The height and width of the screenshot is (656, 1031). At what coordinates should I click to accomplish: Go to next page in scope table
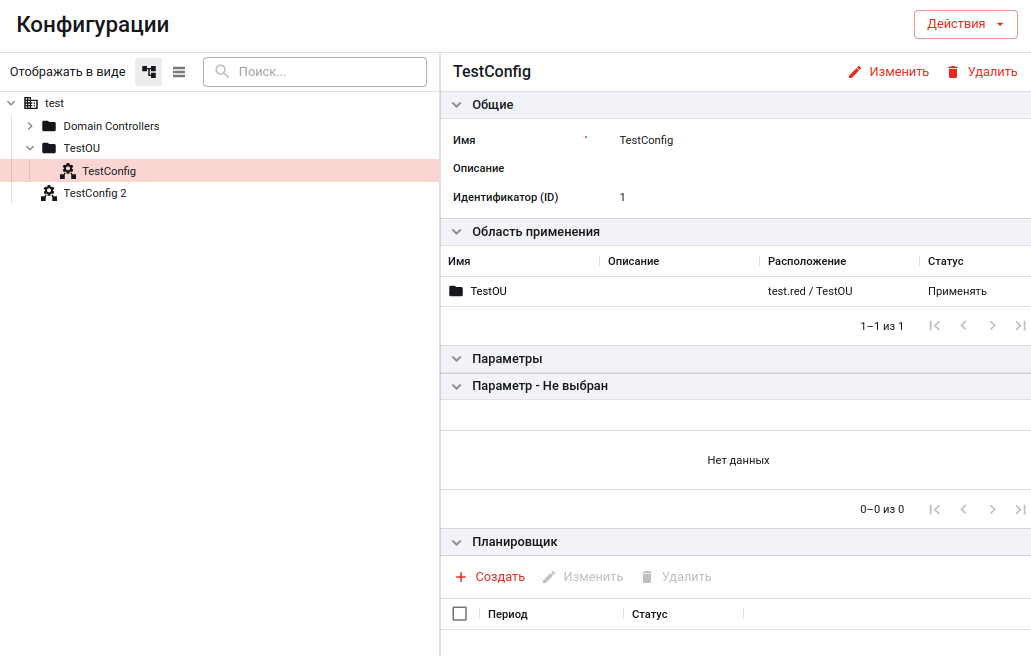point(992,326)
